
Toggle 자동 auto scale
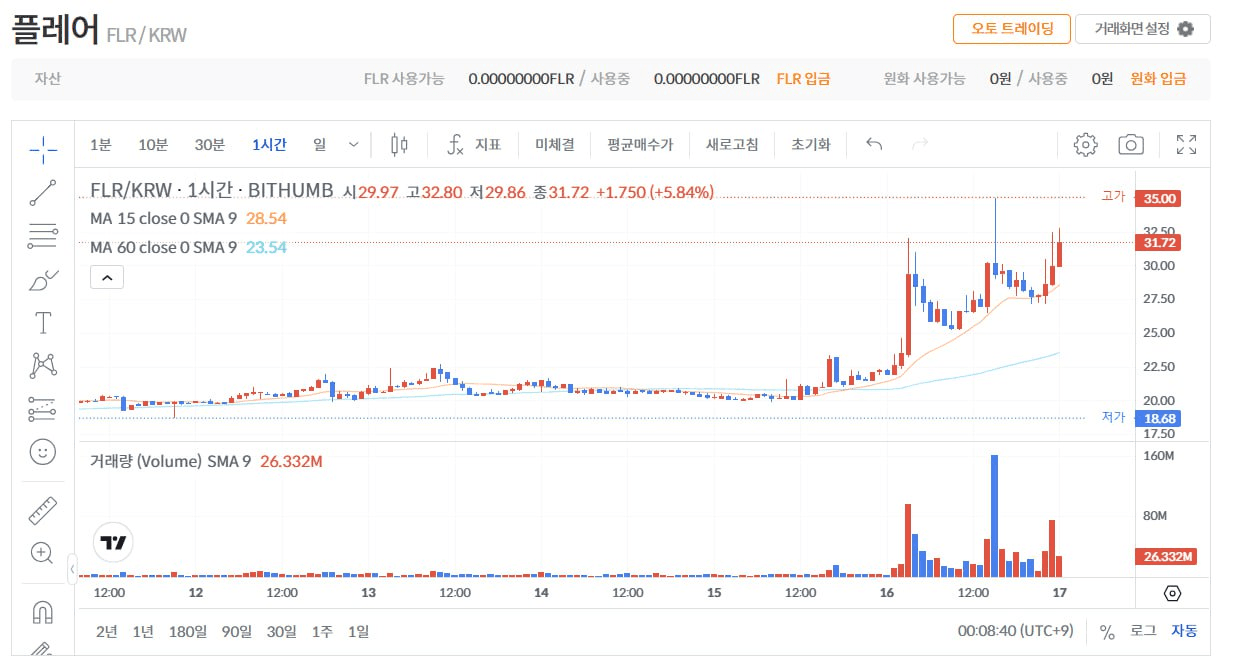click(x=1184, y=631)
